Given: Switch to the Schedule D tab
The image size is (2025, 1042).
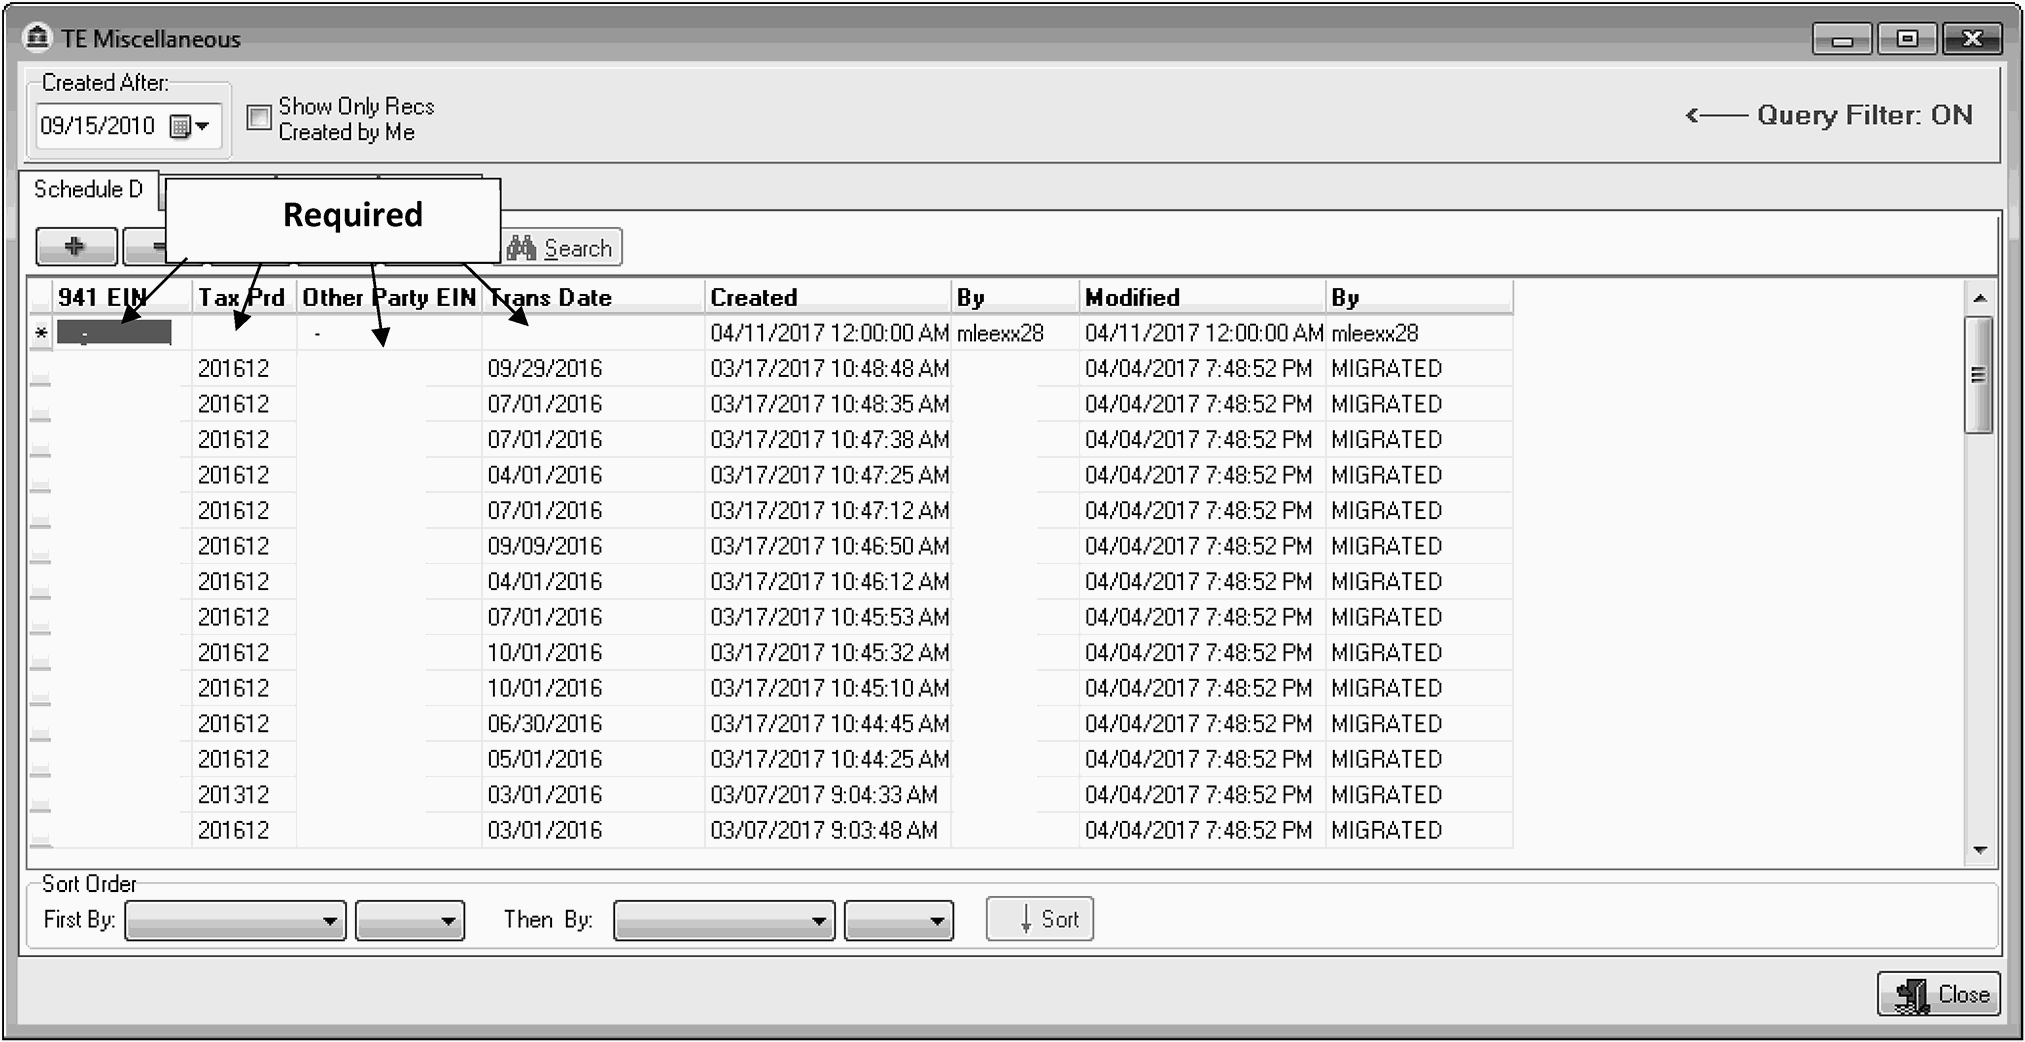Looking at the screenshot, I should click(88, 190).
